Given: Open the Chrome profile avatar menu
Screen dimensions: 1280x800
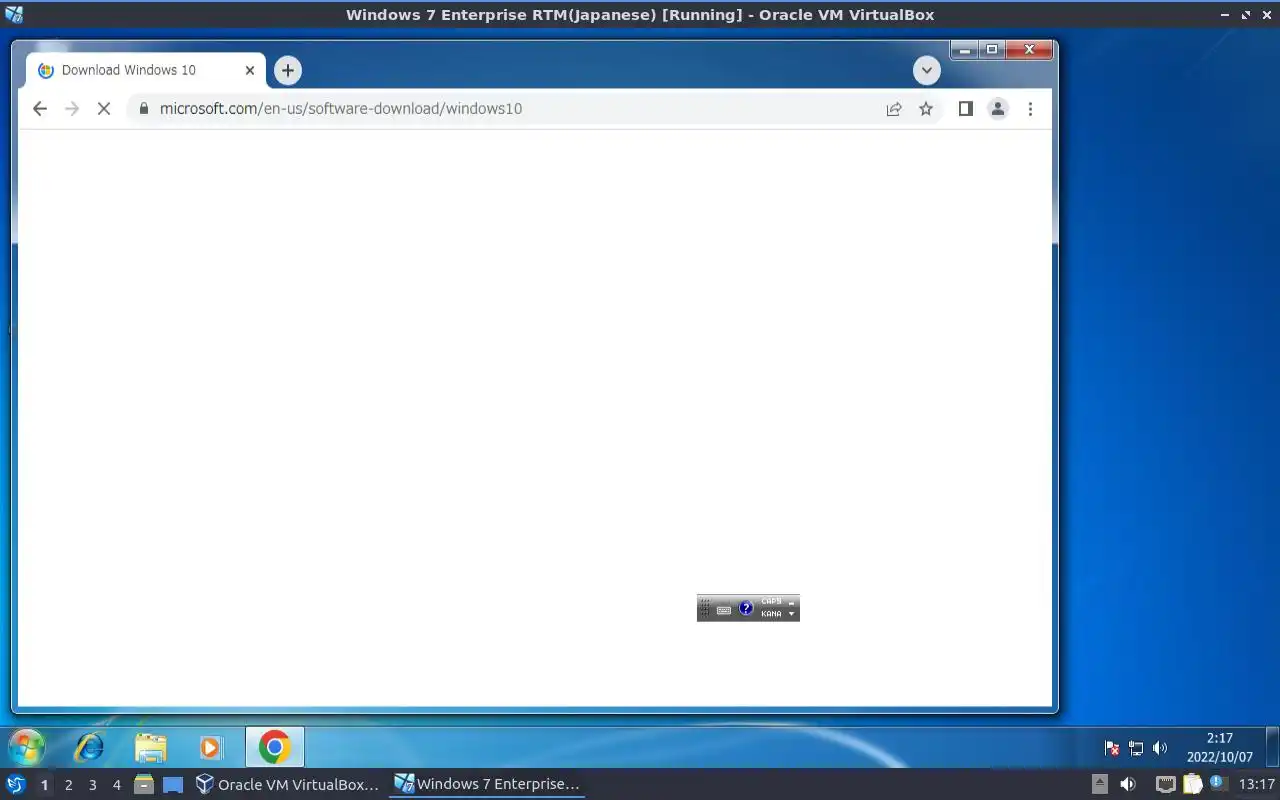Looking at the screenshot, I should (x=997, y=109).
